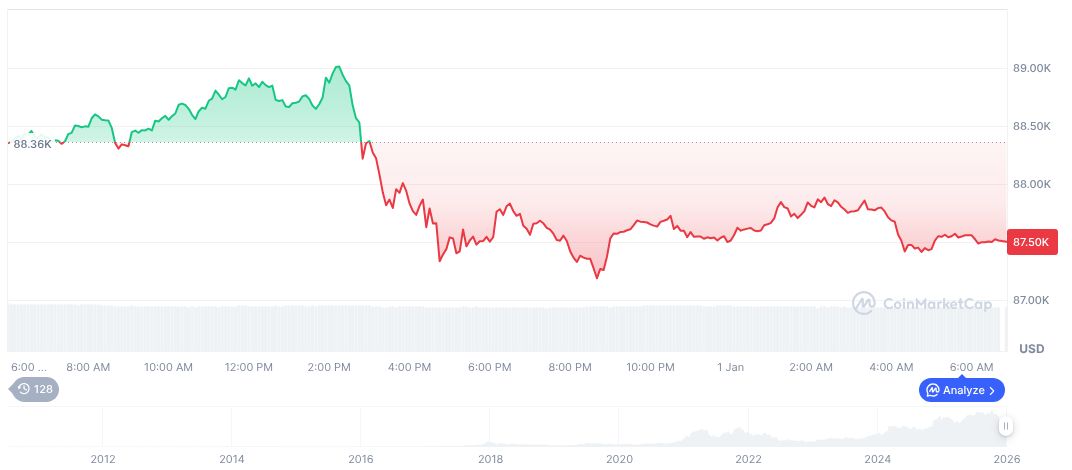1072x470 pixels.
Task: Click the 89.00K price axis label
Action: click(x=1031, y=68)
